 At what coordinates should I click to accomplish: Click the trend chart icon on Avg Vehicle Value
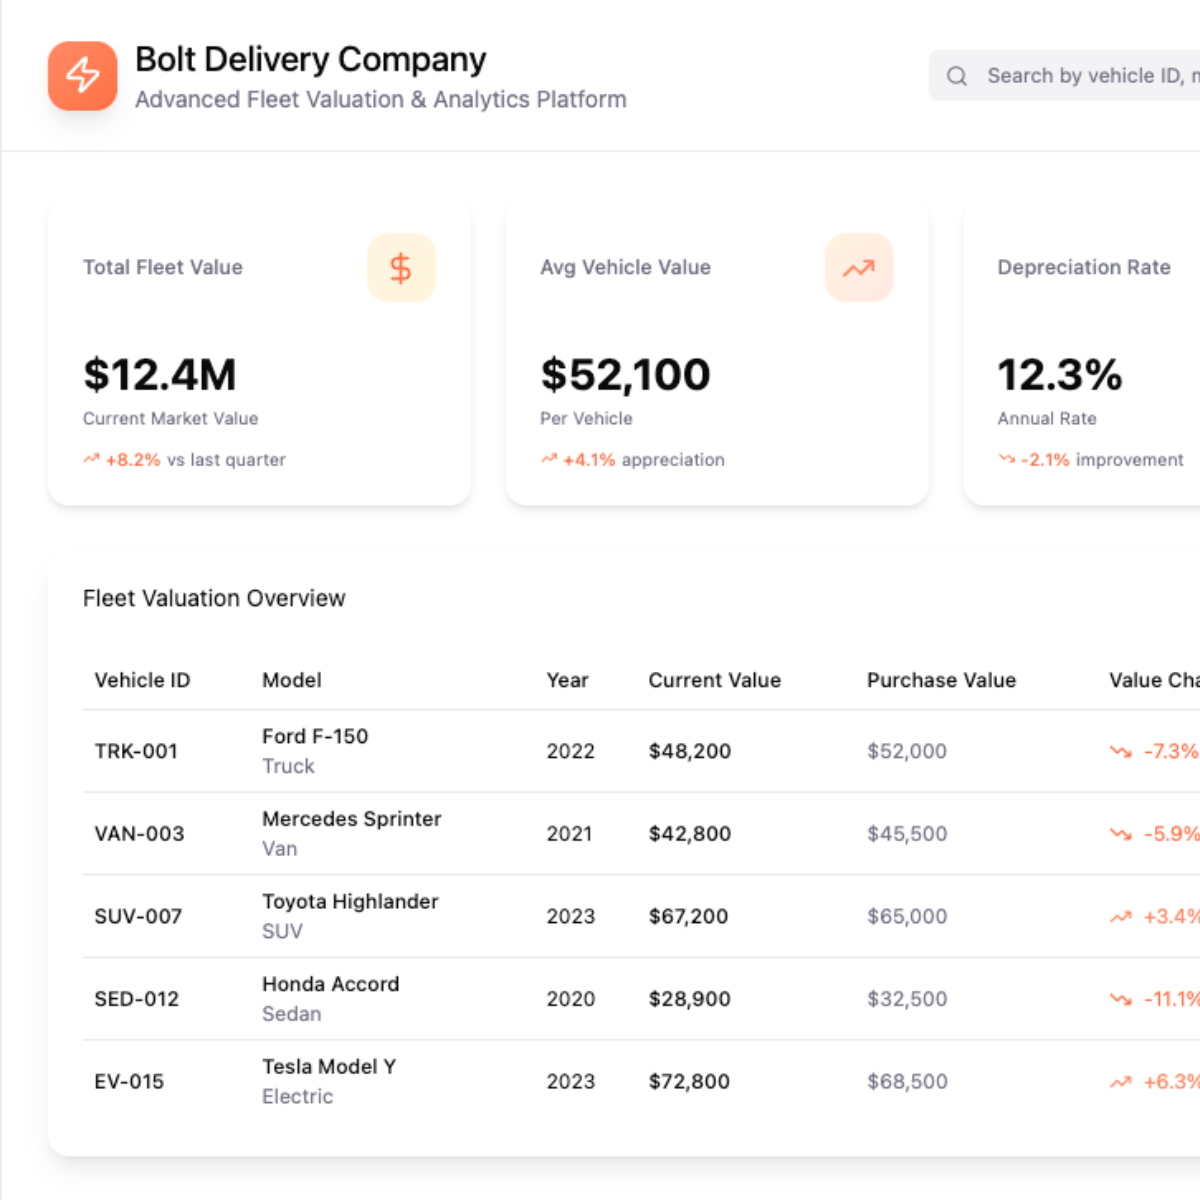click(859, 267)
